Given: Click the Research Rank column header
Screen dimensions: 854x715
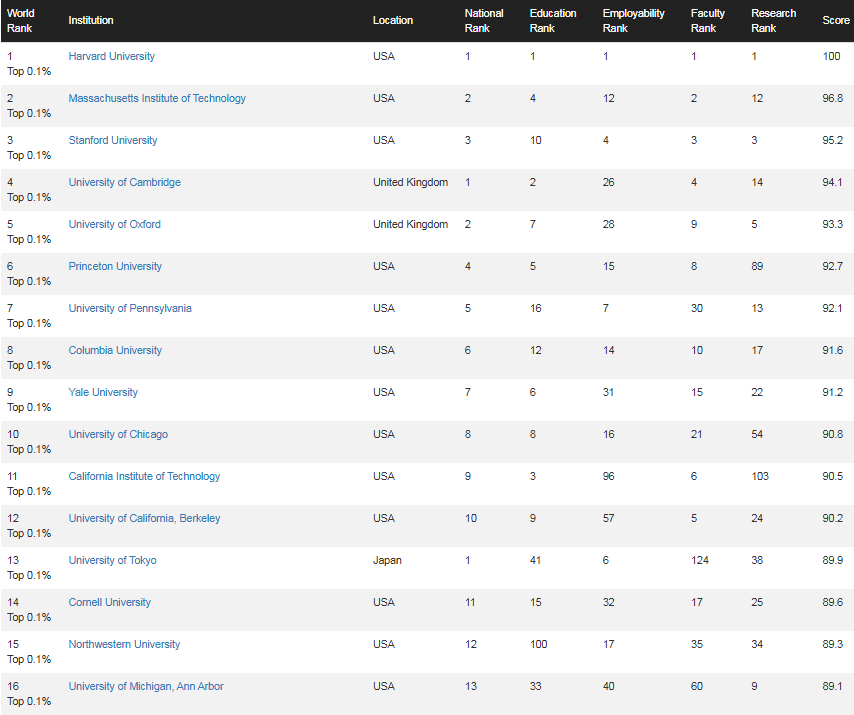Looking at the screenshot, I should pos(773,21).
